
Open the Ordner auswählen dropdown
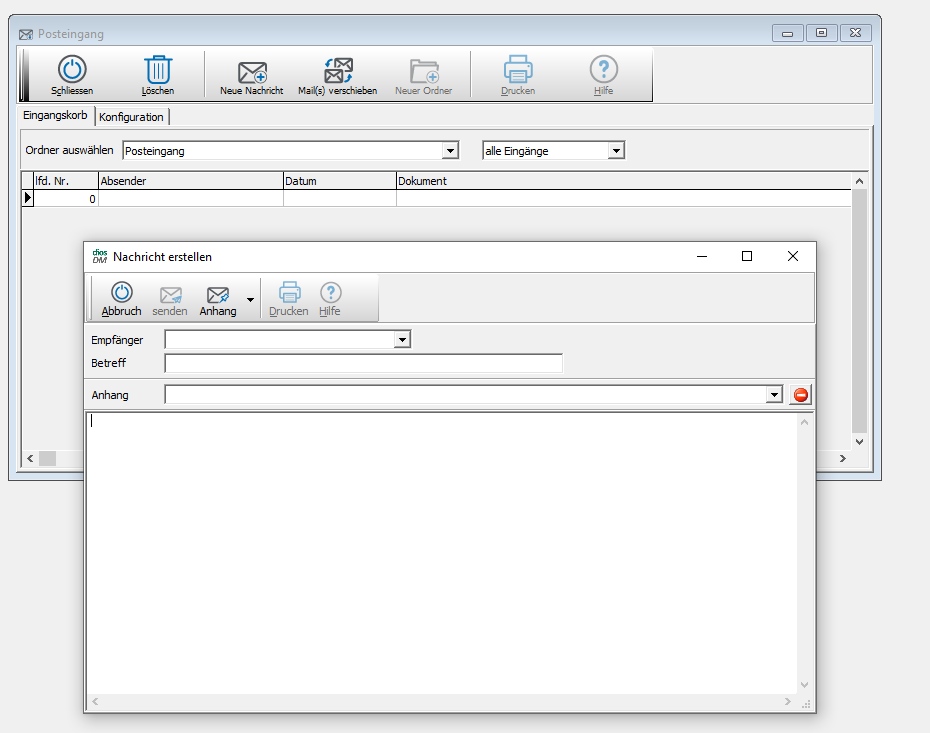tap(450, 151)
